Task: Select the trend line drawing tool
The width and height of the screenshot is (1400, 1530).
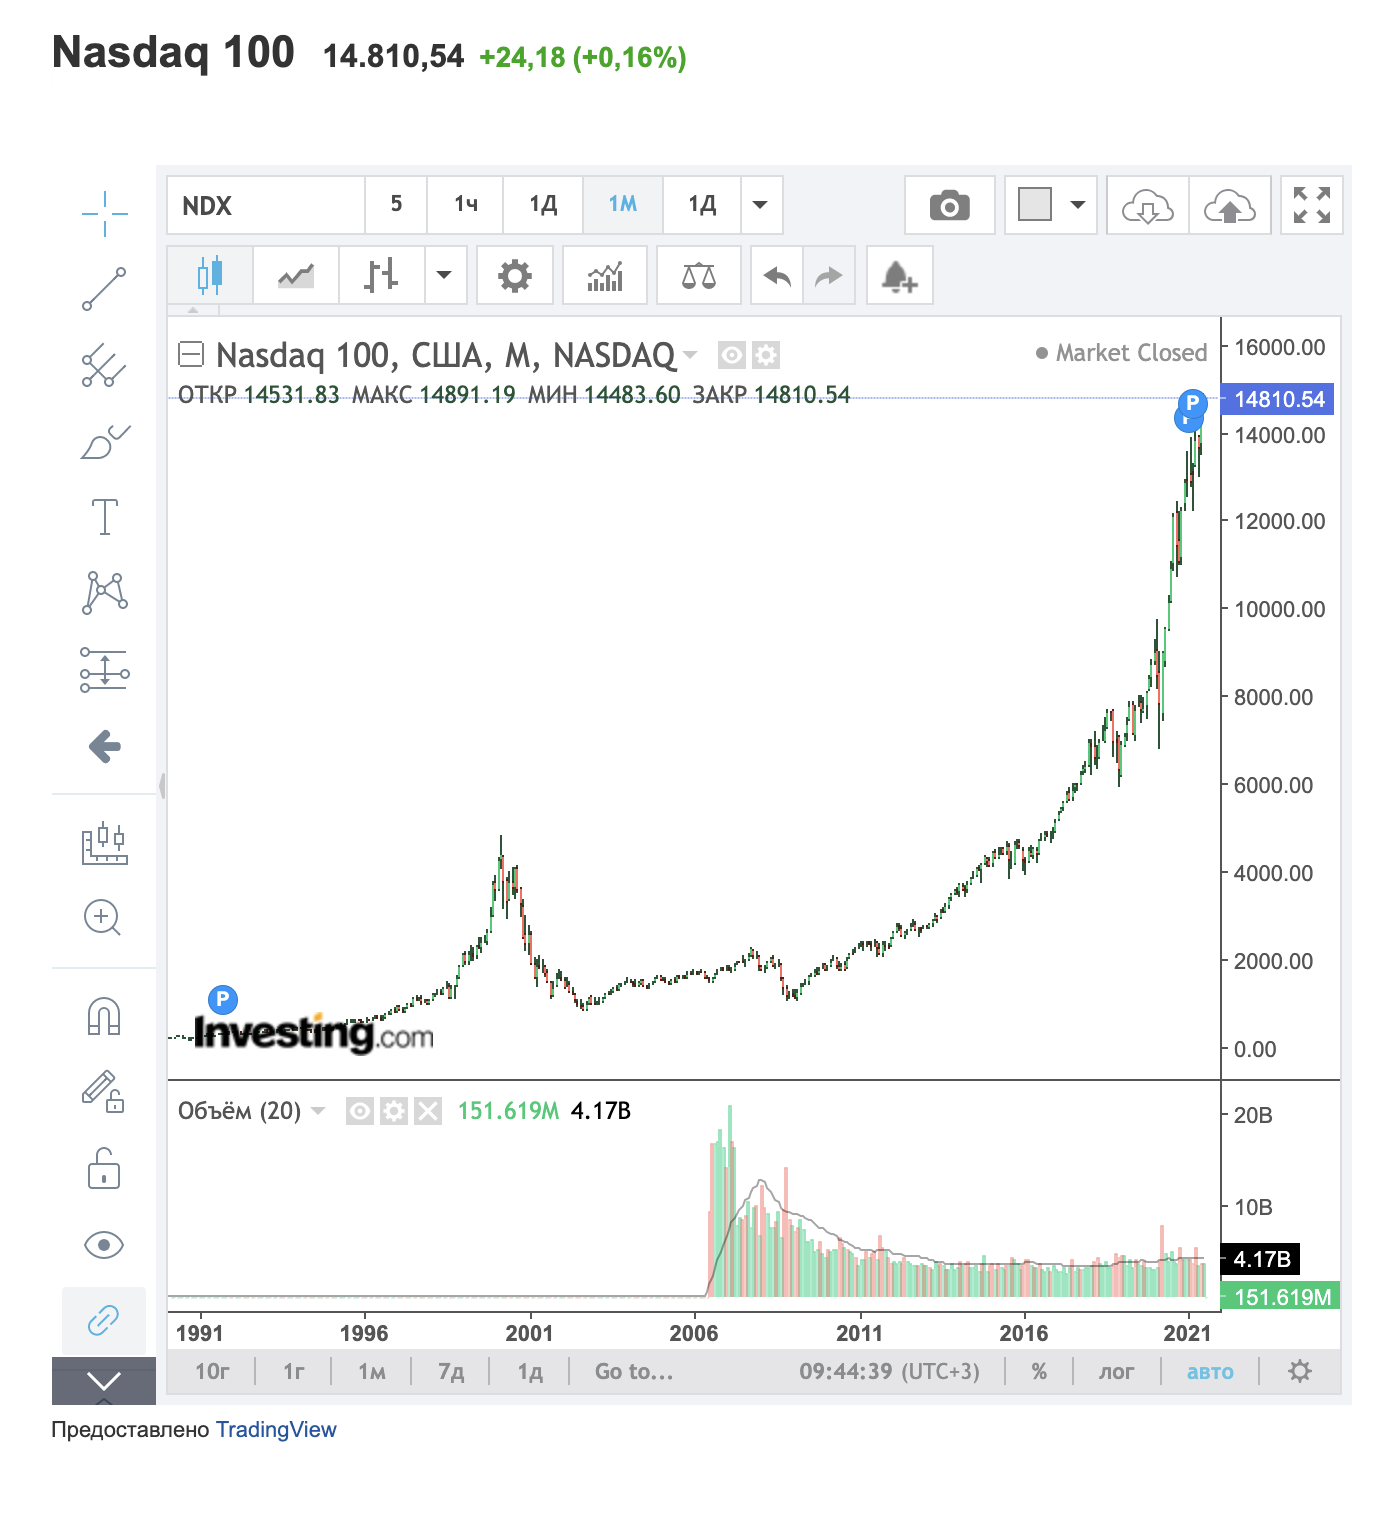Action: pos(104,289)
